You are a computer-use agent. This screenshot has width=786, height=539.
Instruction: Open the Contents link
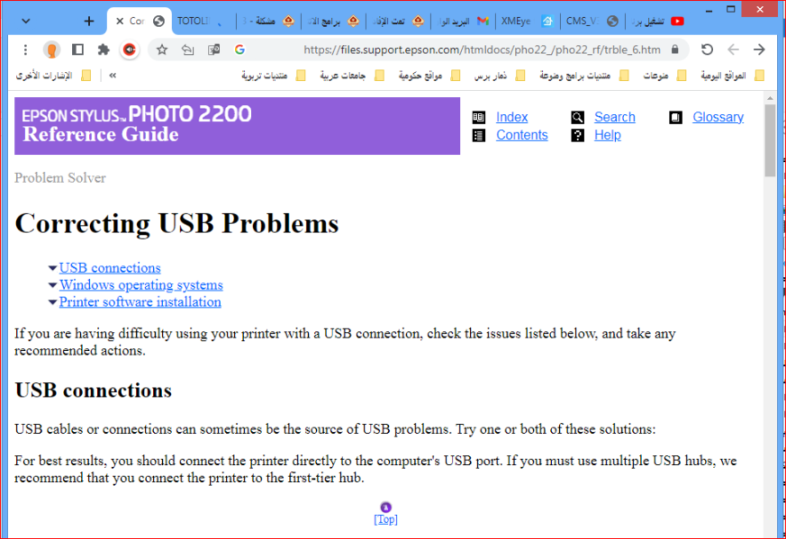click(521, 135)
